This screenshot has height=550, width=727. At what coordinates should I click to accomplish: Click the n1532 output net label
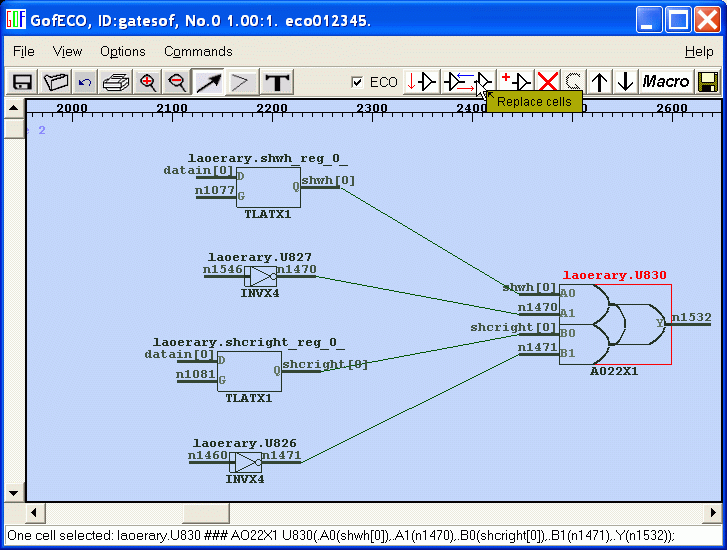coord(691,317)
